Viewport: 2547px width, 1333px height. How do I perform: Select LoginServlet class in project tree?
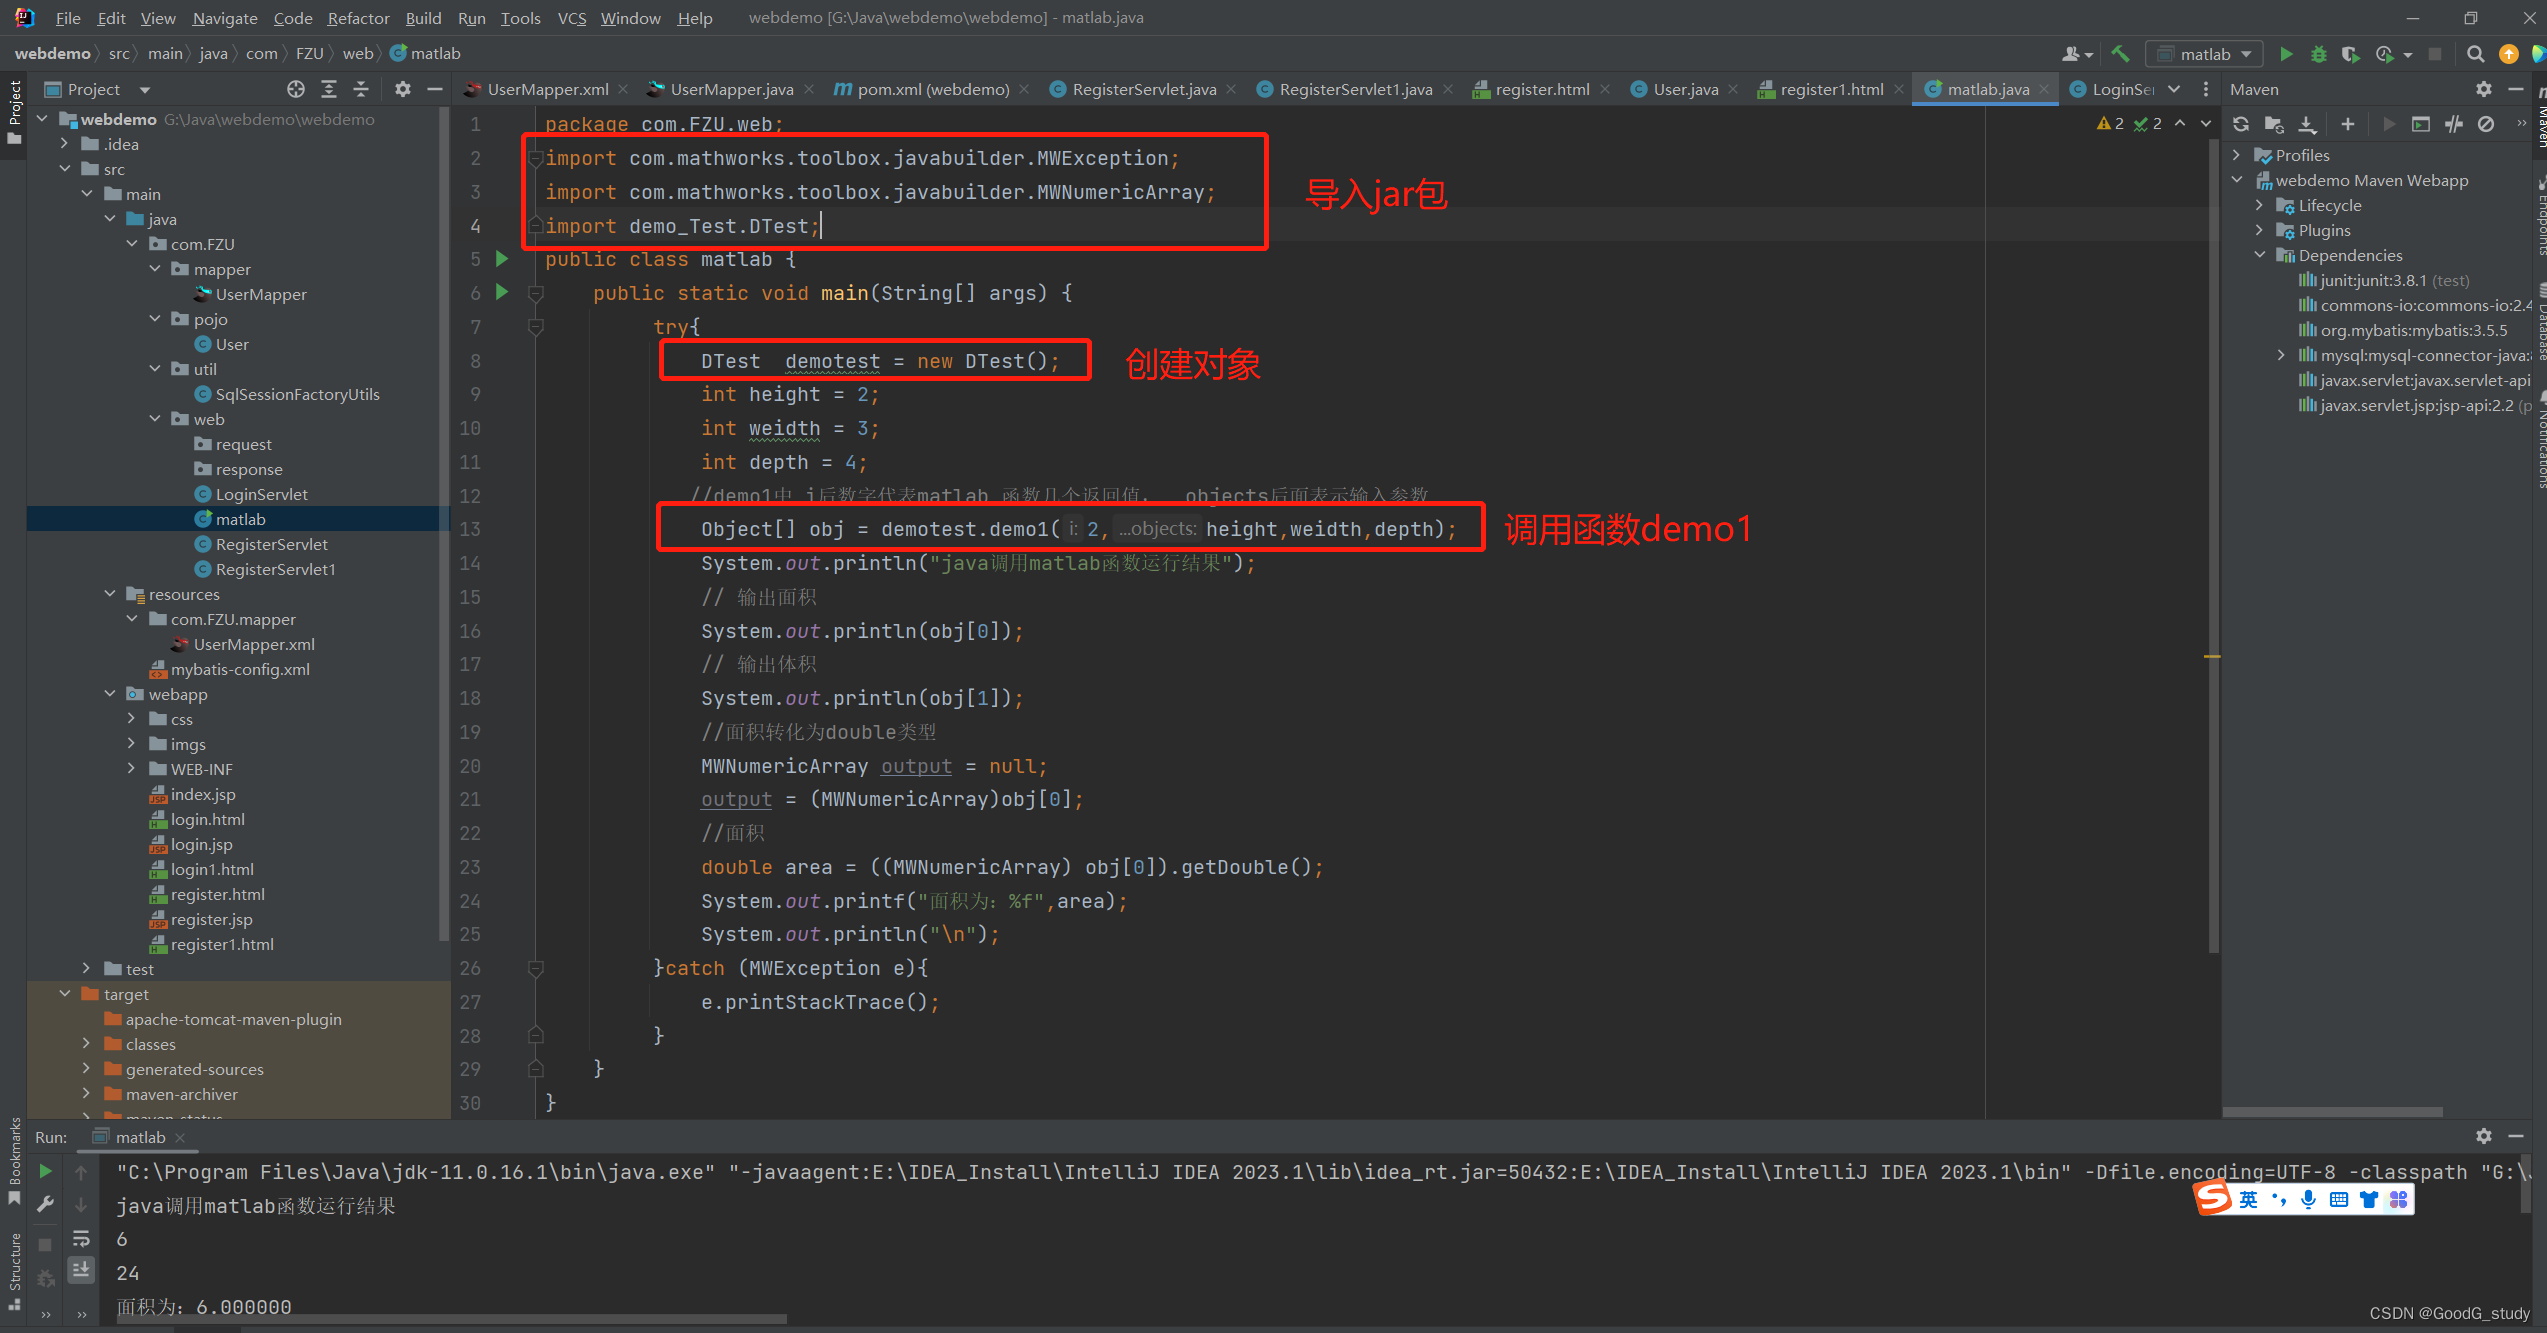[261, 494]
